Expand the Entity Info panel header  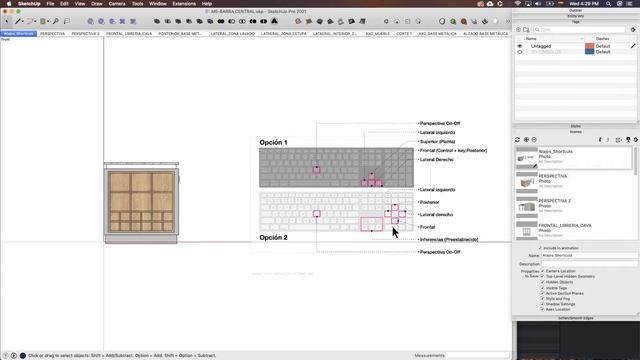coord(576,16)
